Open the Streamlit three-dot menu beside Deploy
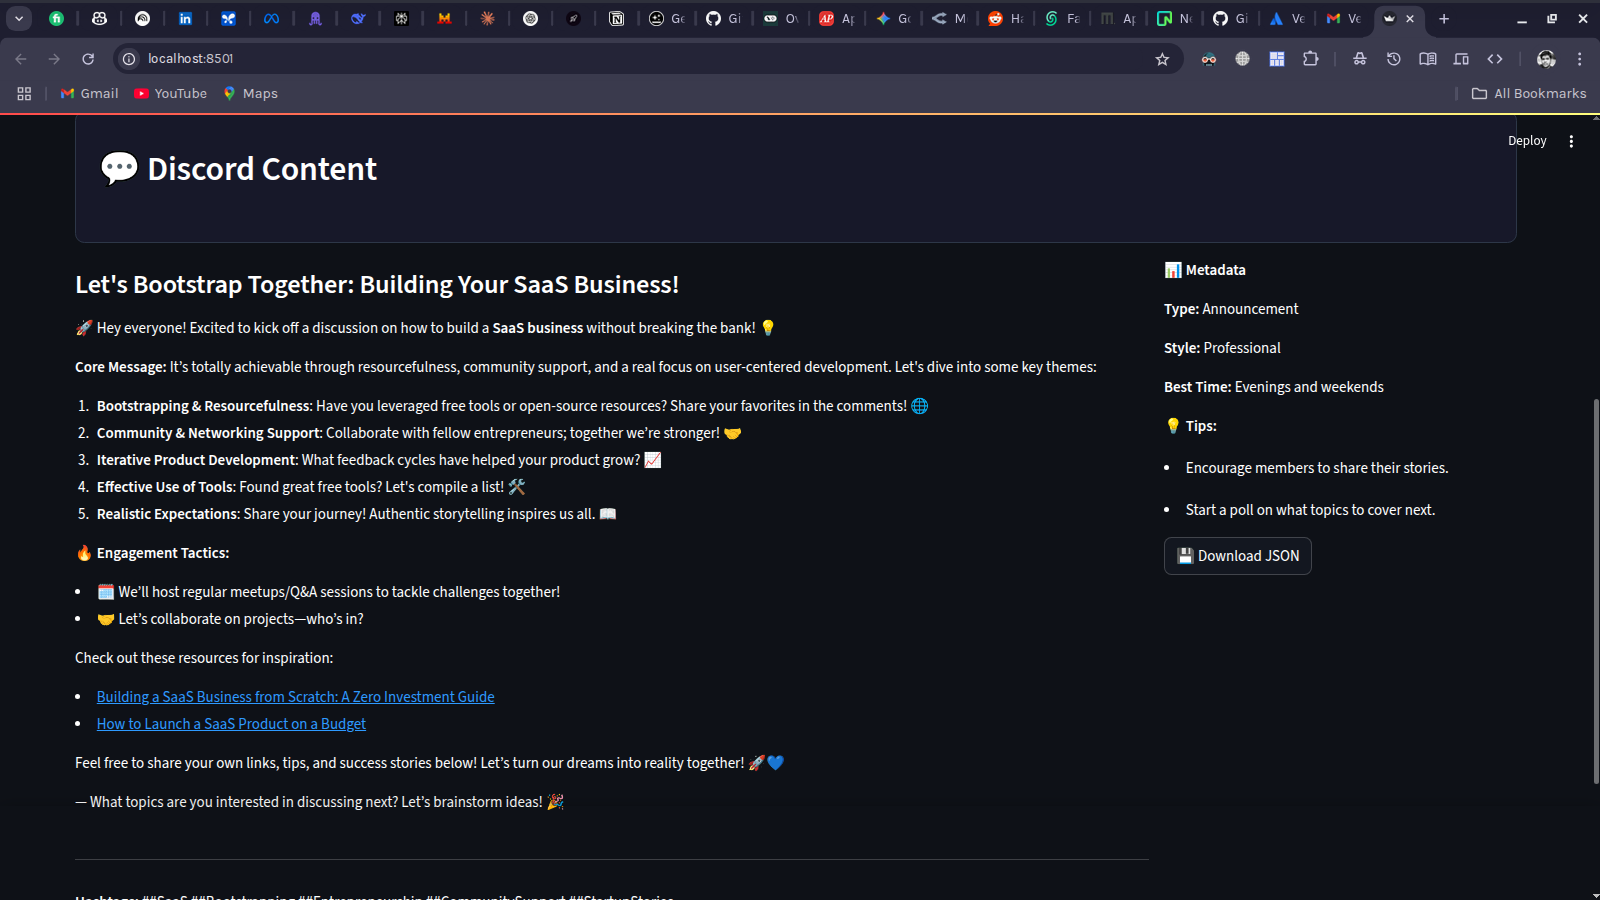 [x=1571, y=141]
